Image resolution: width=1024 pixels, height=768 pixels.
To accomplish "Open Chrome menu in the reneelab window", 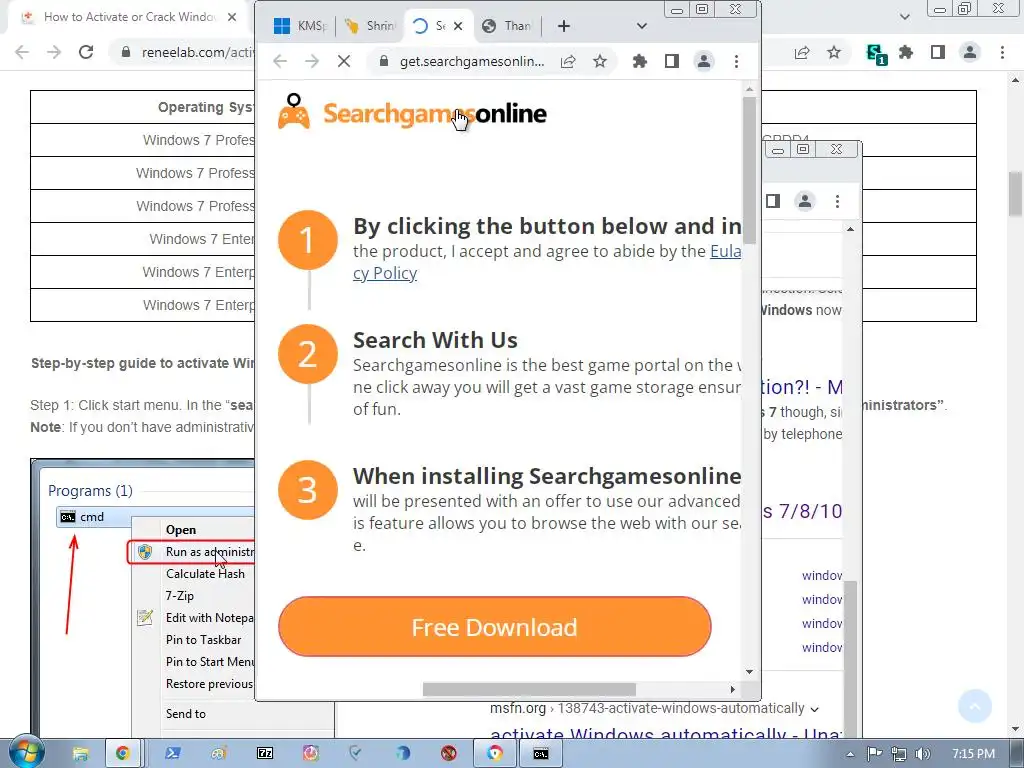I will coord(1002,52).
